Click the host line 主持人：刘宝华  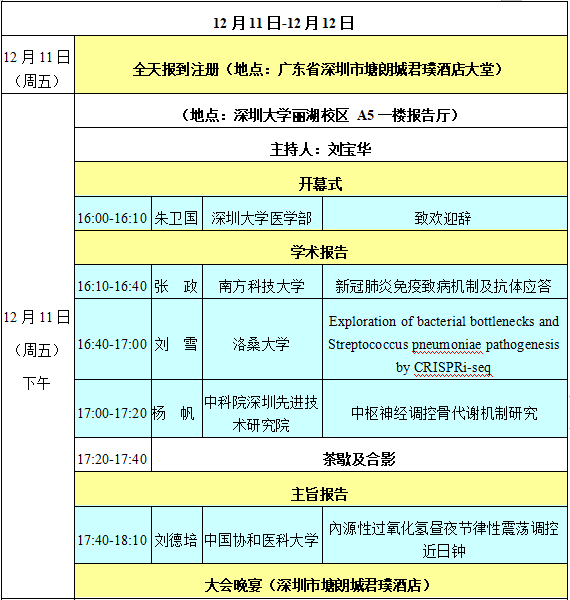click(x=321, y=145)
